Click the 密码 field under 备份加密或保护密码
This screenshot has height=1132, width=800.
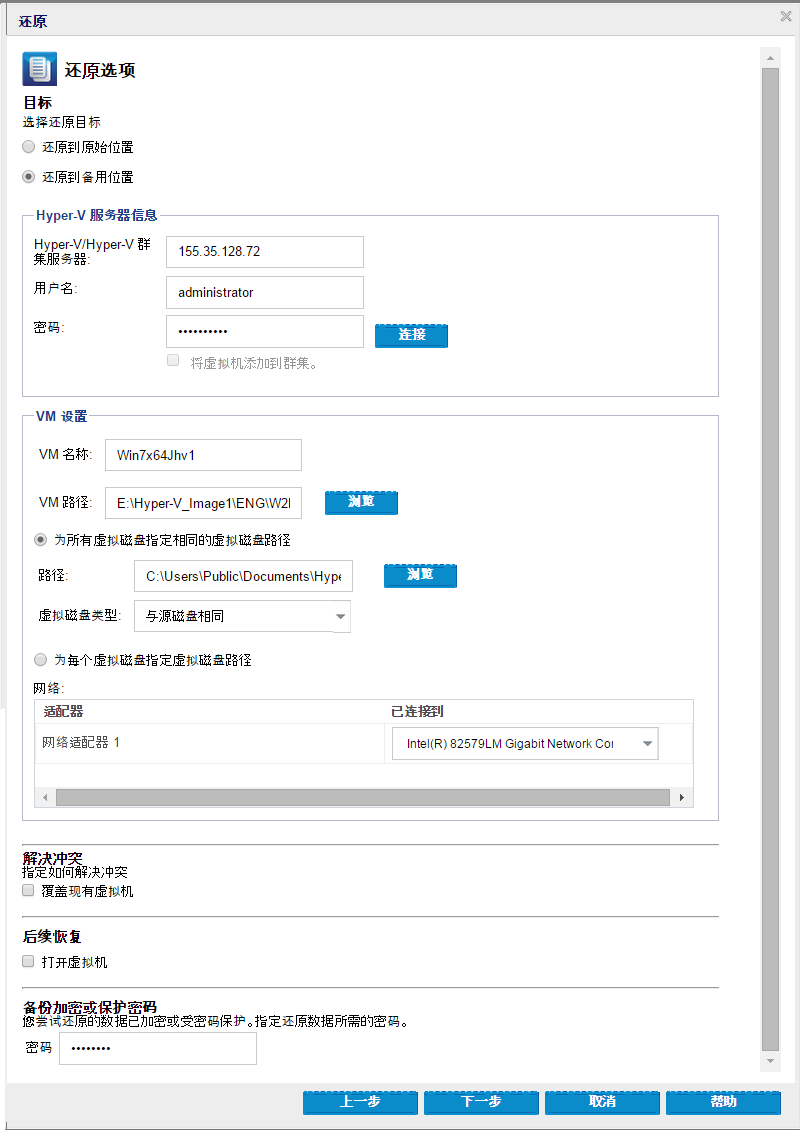tap(157, 1048)
